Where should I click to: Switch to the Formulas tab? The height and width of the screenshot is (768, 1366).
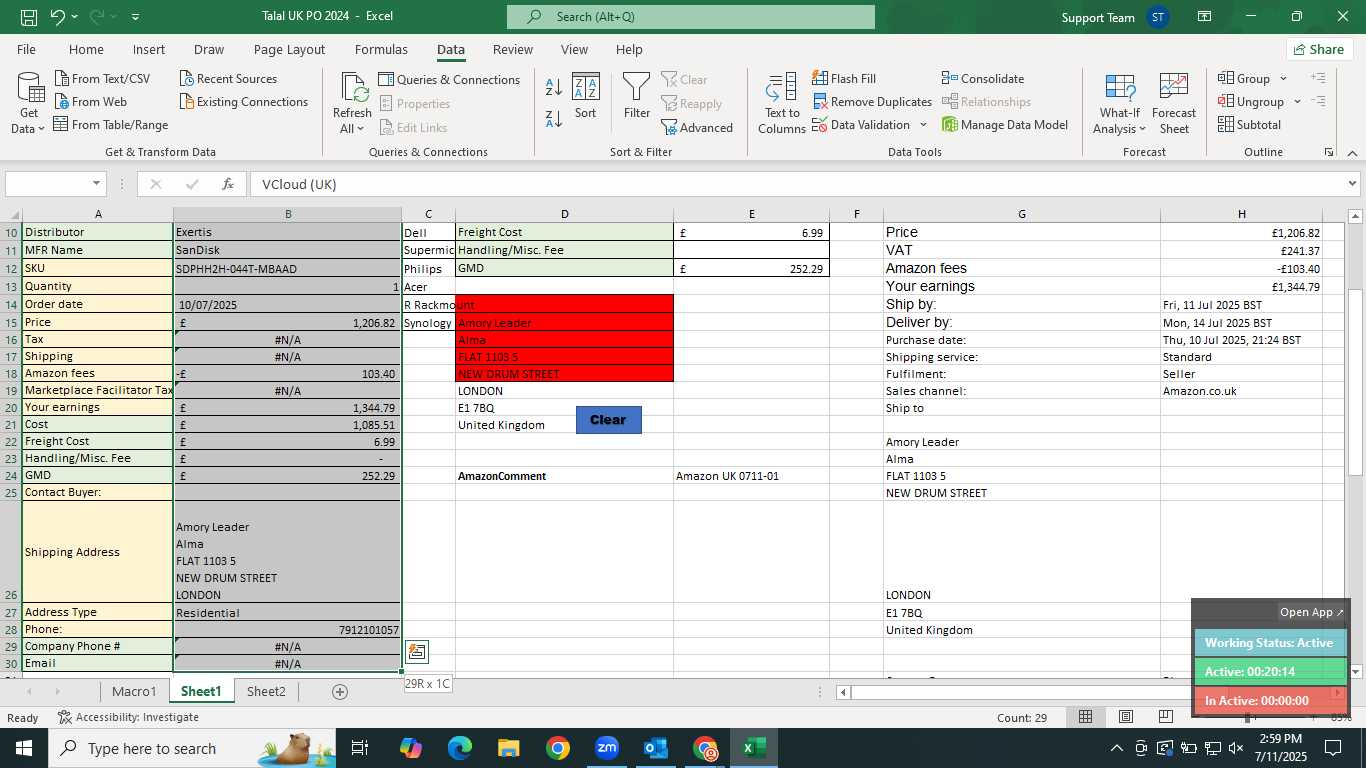click(x=381, y=49)
